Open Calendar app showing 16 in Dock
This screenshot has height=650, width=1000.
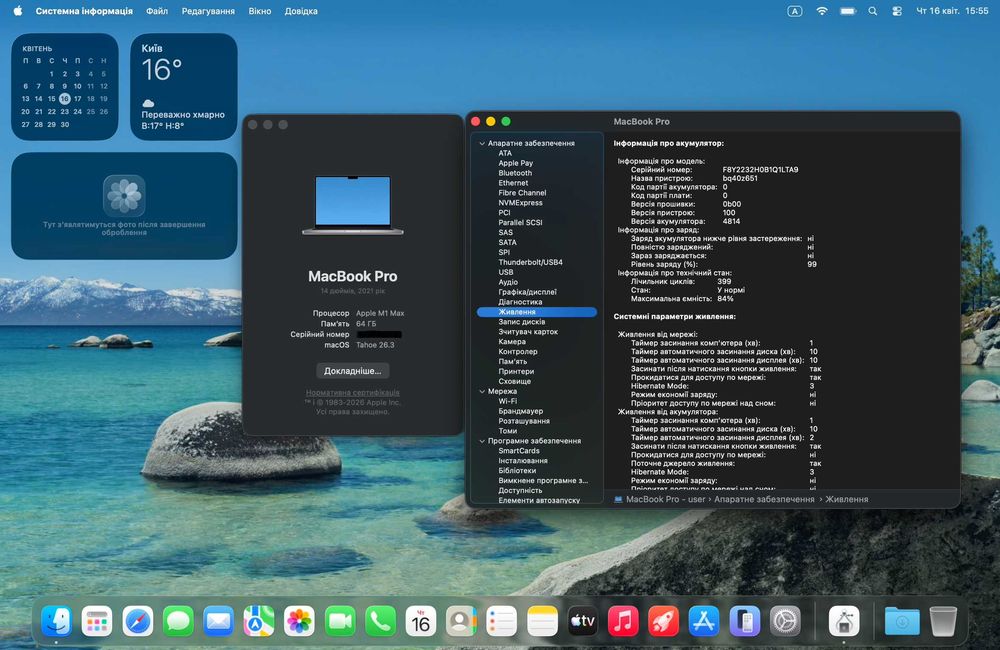pos(421,621)
